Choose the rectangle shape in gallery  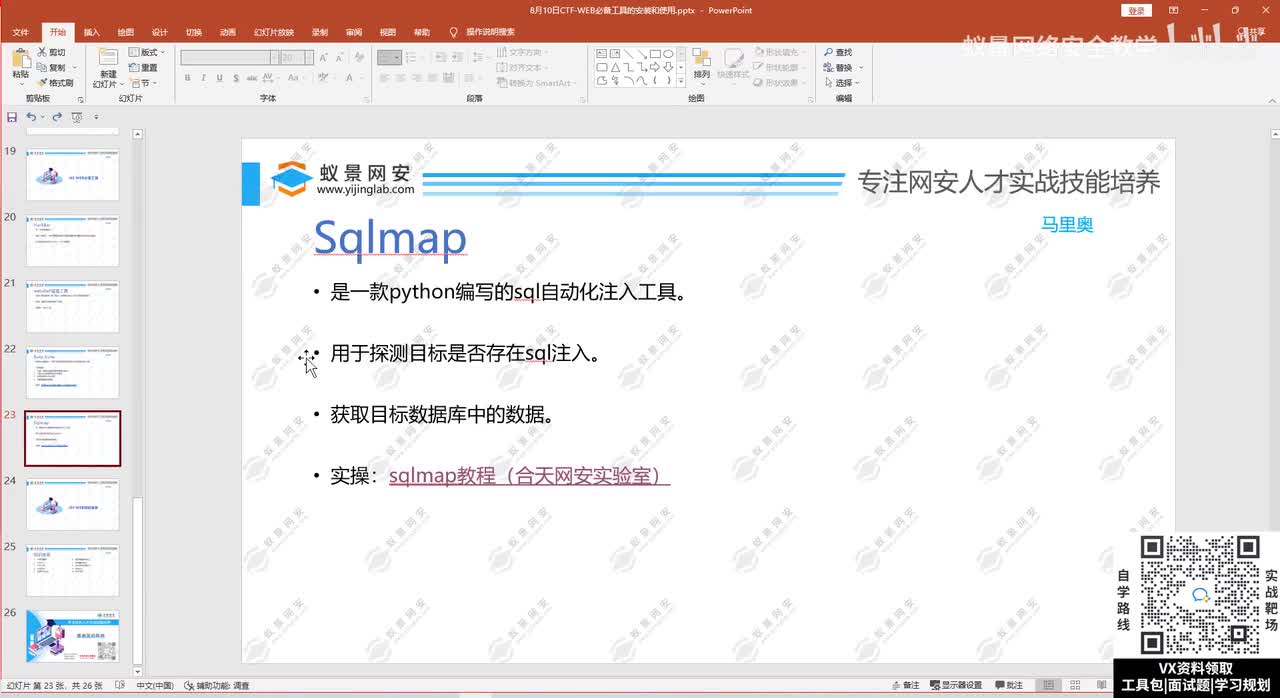(654, 53)
